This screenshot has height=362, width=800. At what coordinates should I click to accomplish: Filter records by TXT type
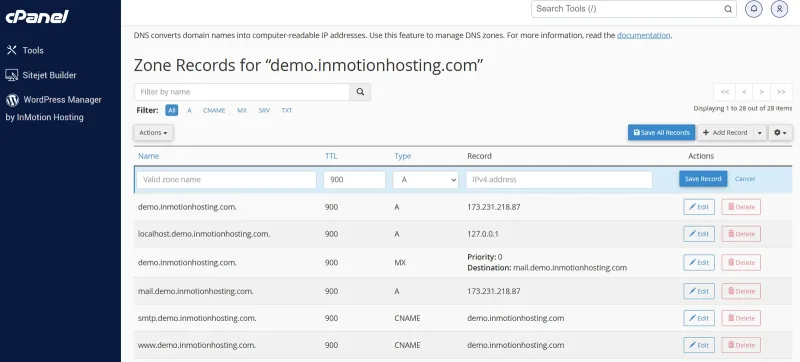point(287,110)
